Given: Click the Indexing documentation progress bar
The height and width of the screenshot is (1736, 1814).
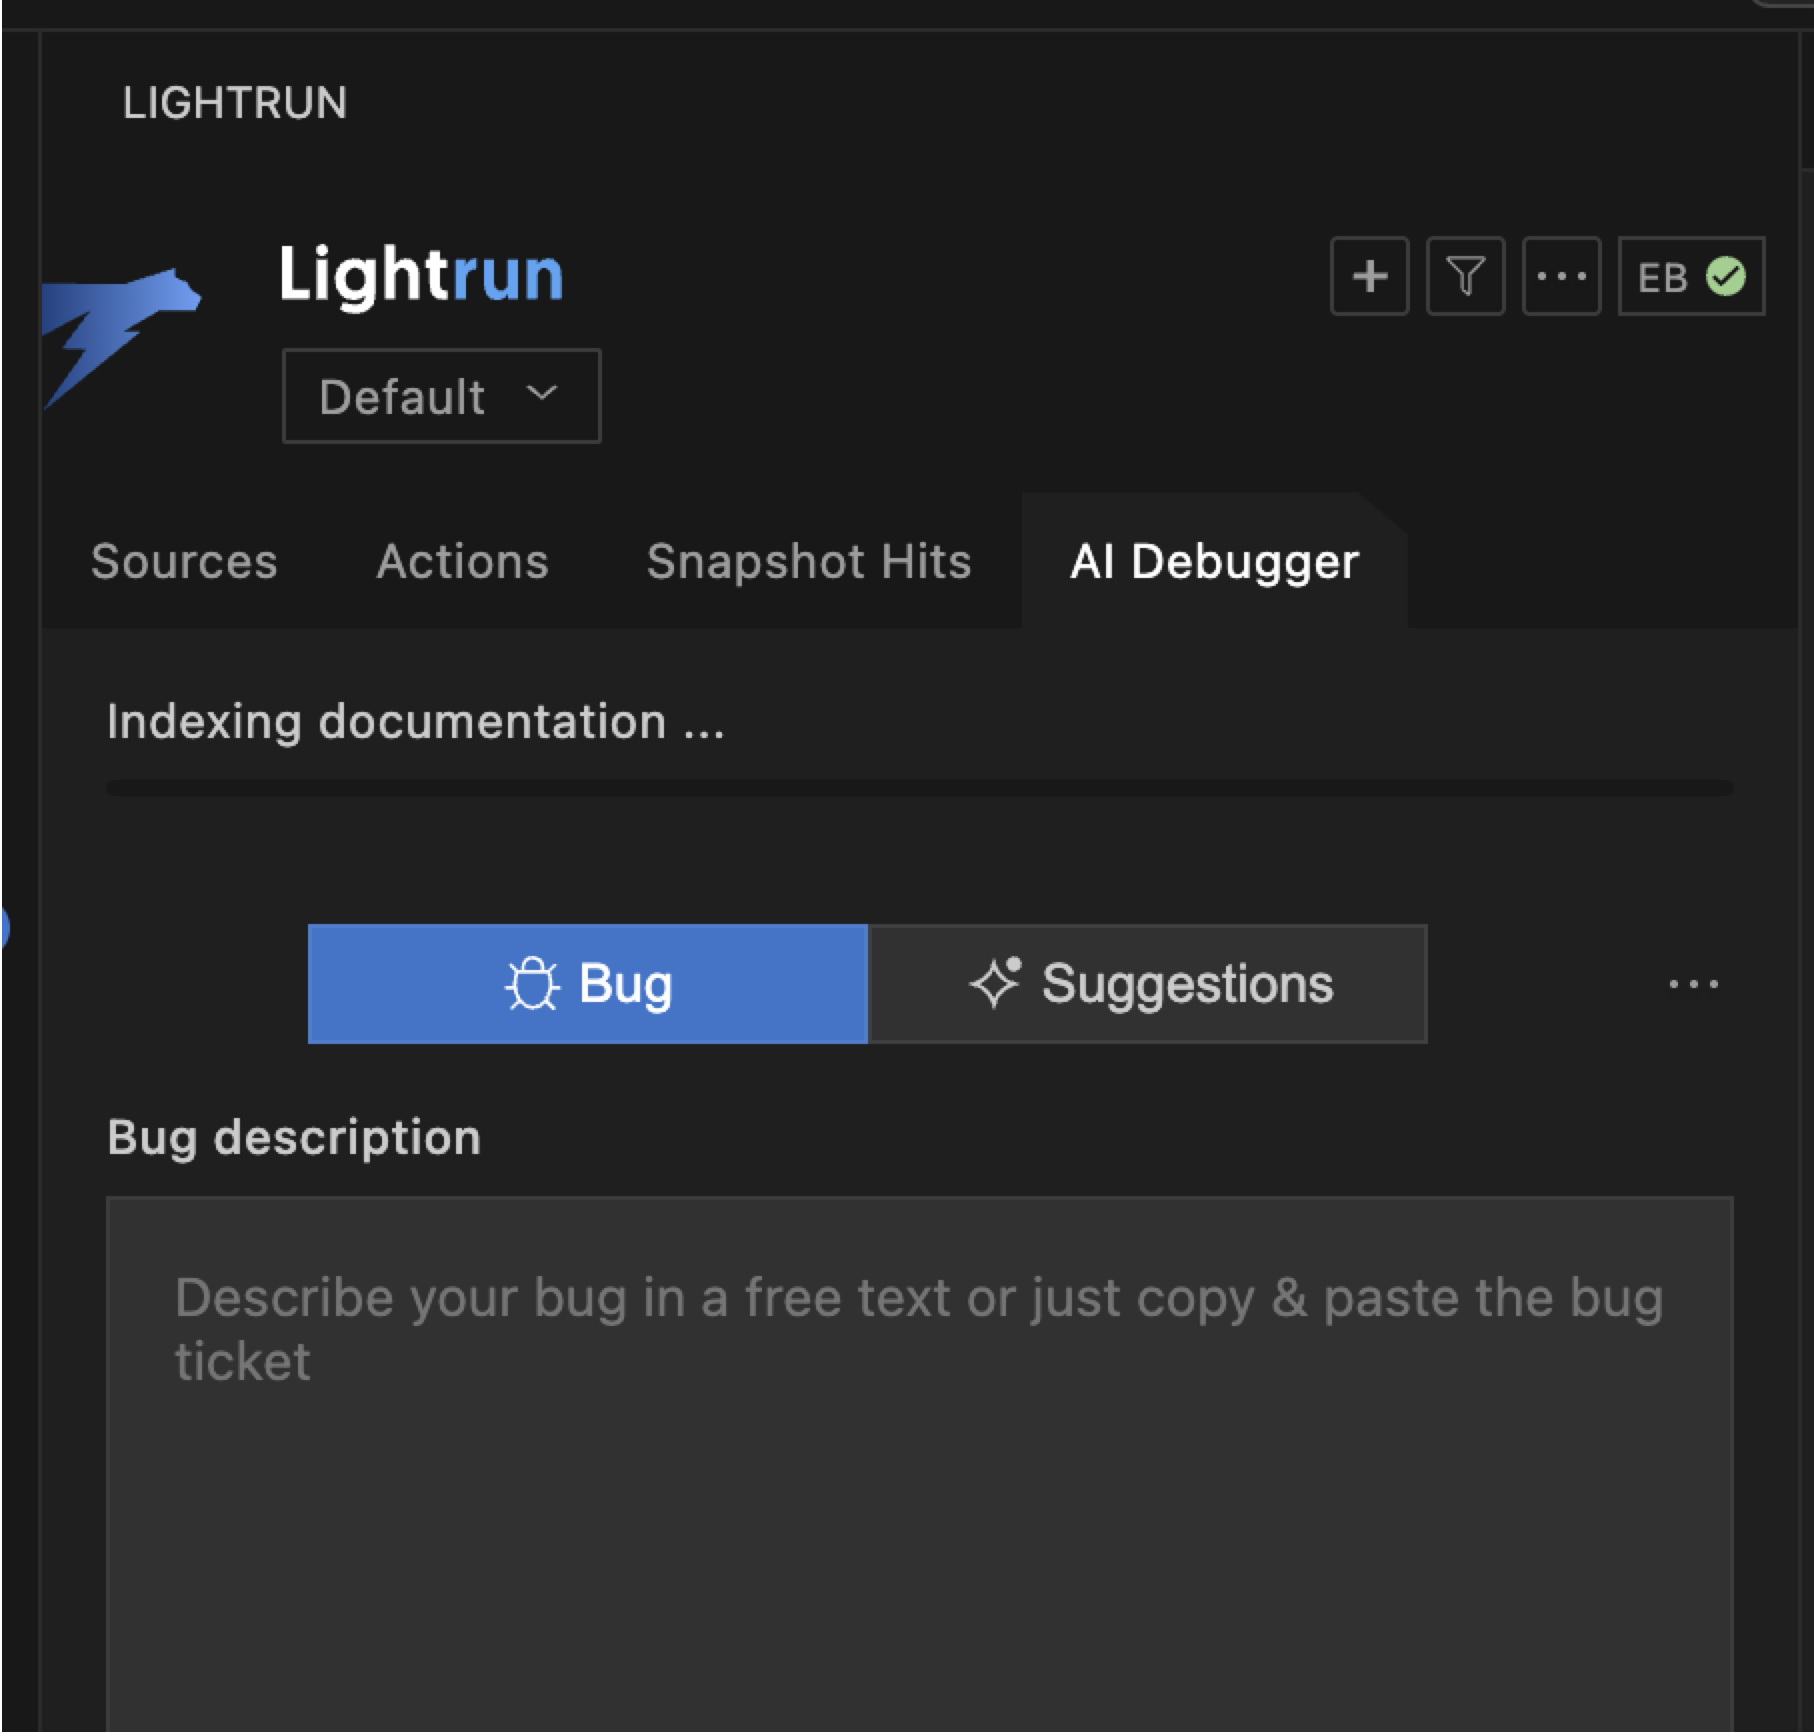Looking at the screenshot, I should [919, 788].
